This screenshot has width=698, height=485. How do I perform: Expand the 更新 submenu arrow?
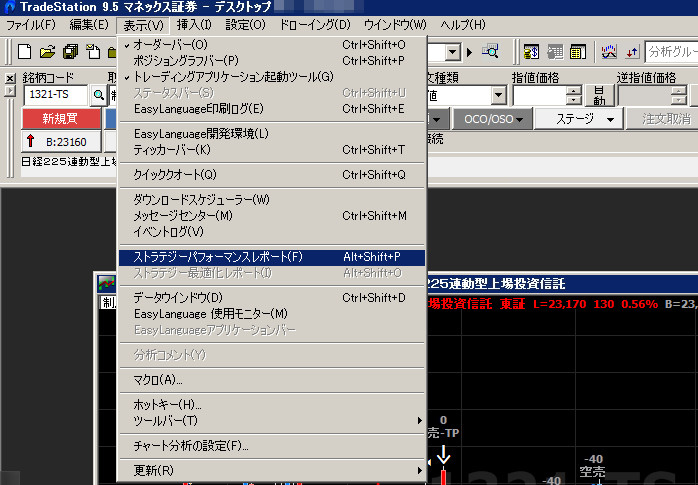[x=270, y=470]
